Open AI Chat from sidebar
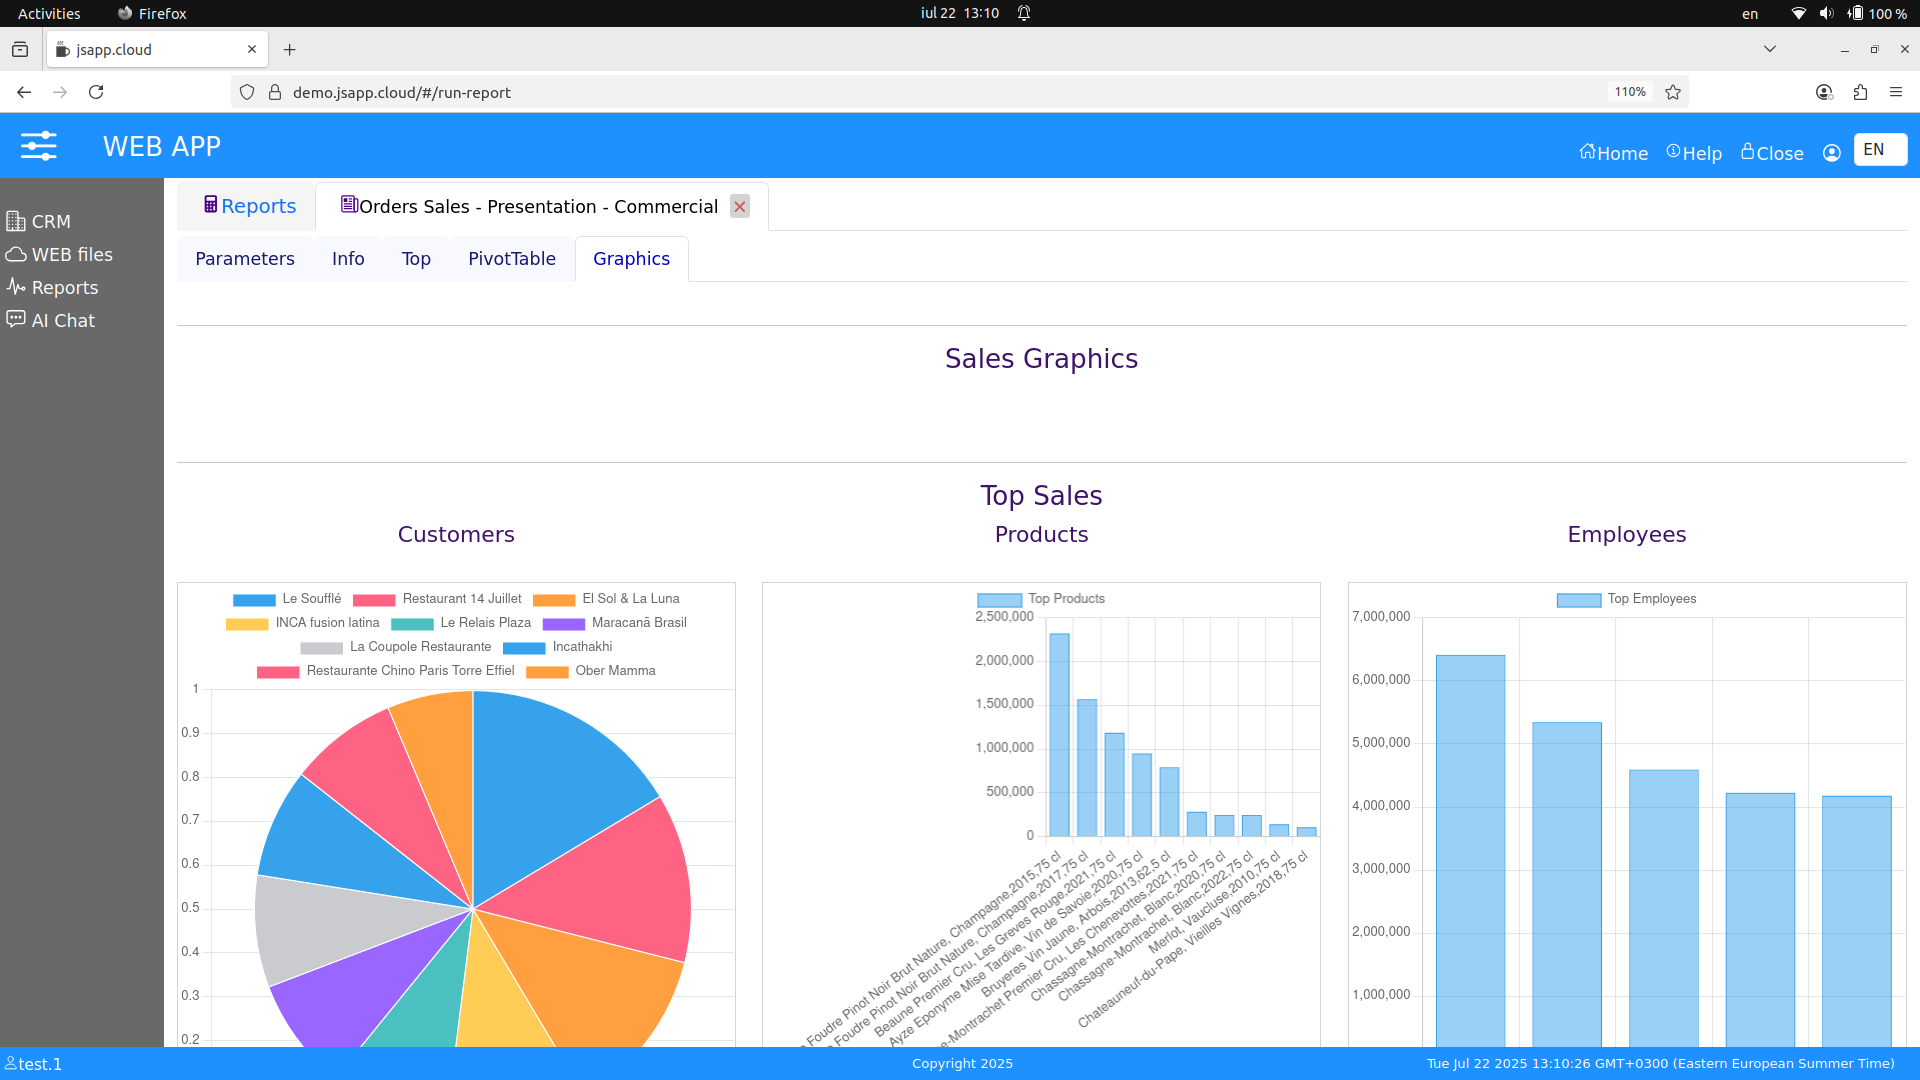 (62, 320)
